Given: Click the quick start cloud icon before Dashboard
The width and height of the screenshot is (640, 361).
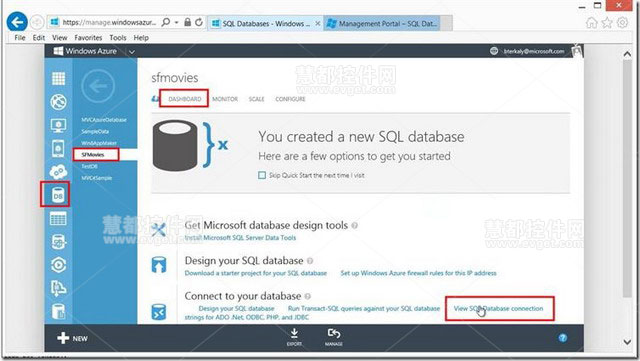Looking at the screenshot, I should tap(155, 99).
